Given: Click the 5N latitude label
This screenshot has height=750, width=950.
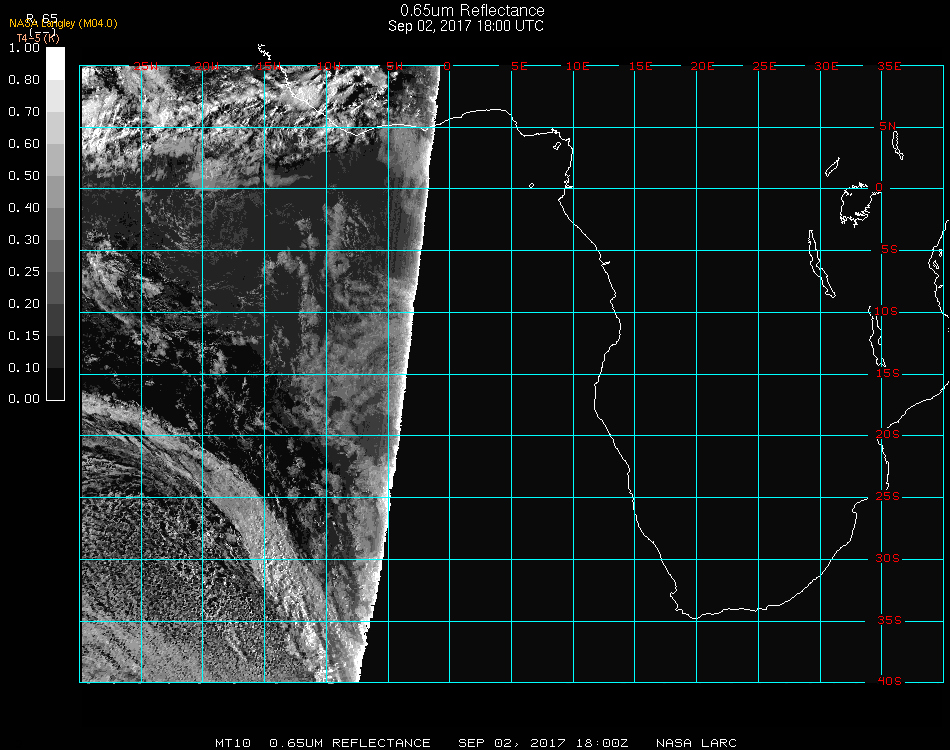Looking at the screenshot, I should click(x=888, y=126).
